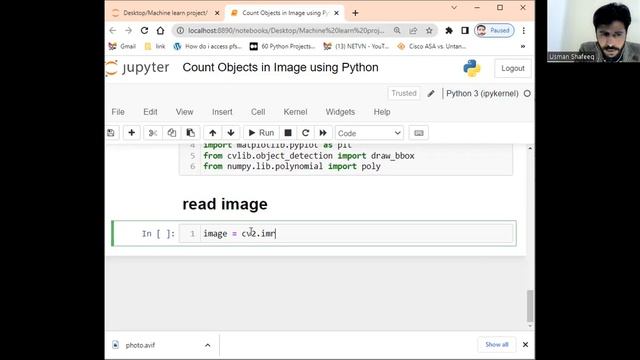Bookmark this page with the star icon
Screen dimensions: 640x360
click(x=429, y=31)
